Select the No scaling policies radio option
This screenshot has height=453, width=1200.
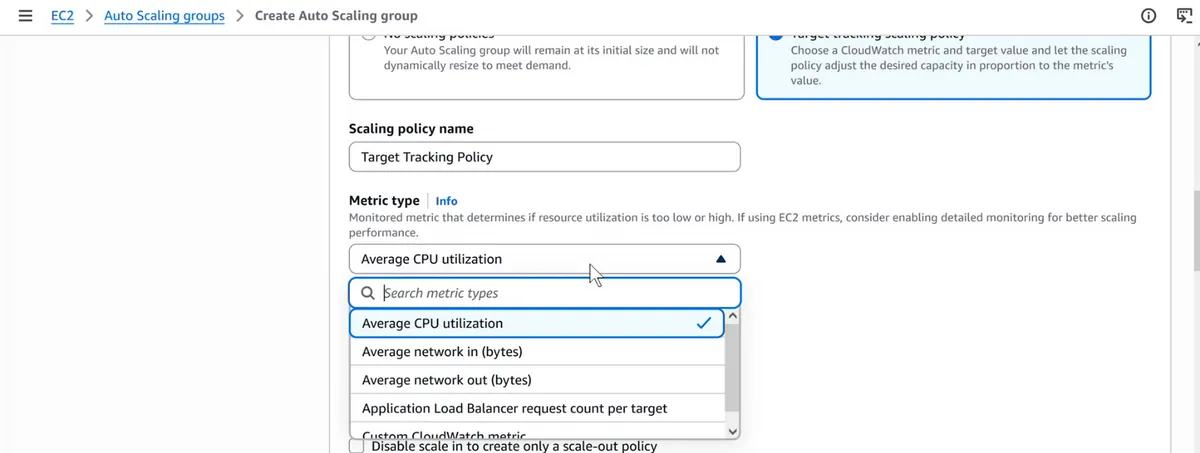tap(369, 36)
